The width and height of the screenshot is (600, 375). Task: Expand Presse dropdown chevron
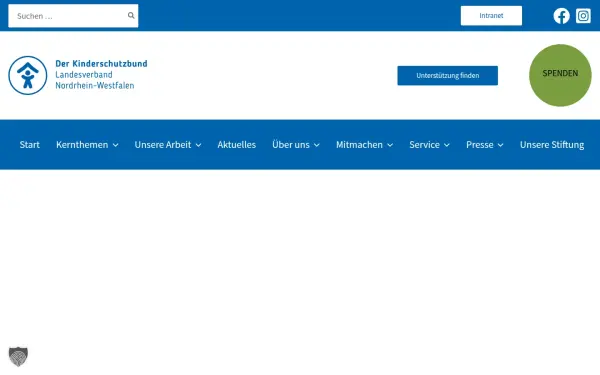coord(500,145)
